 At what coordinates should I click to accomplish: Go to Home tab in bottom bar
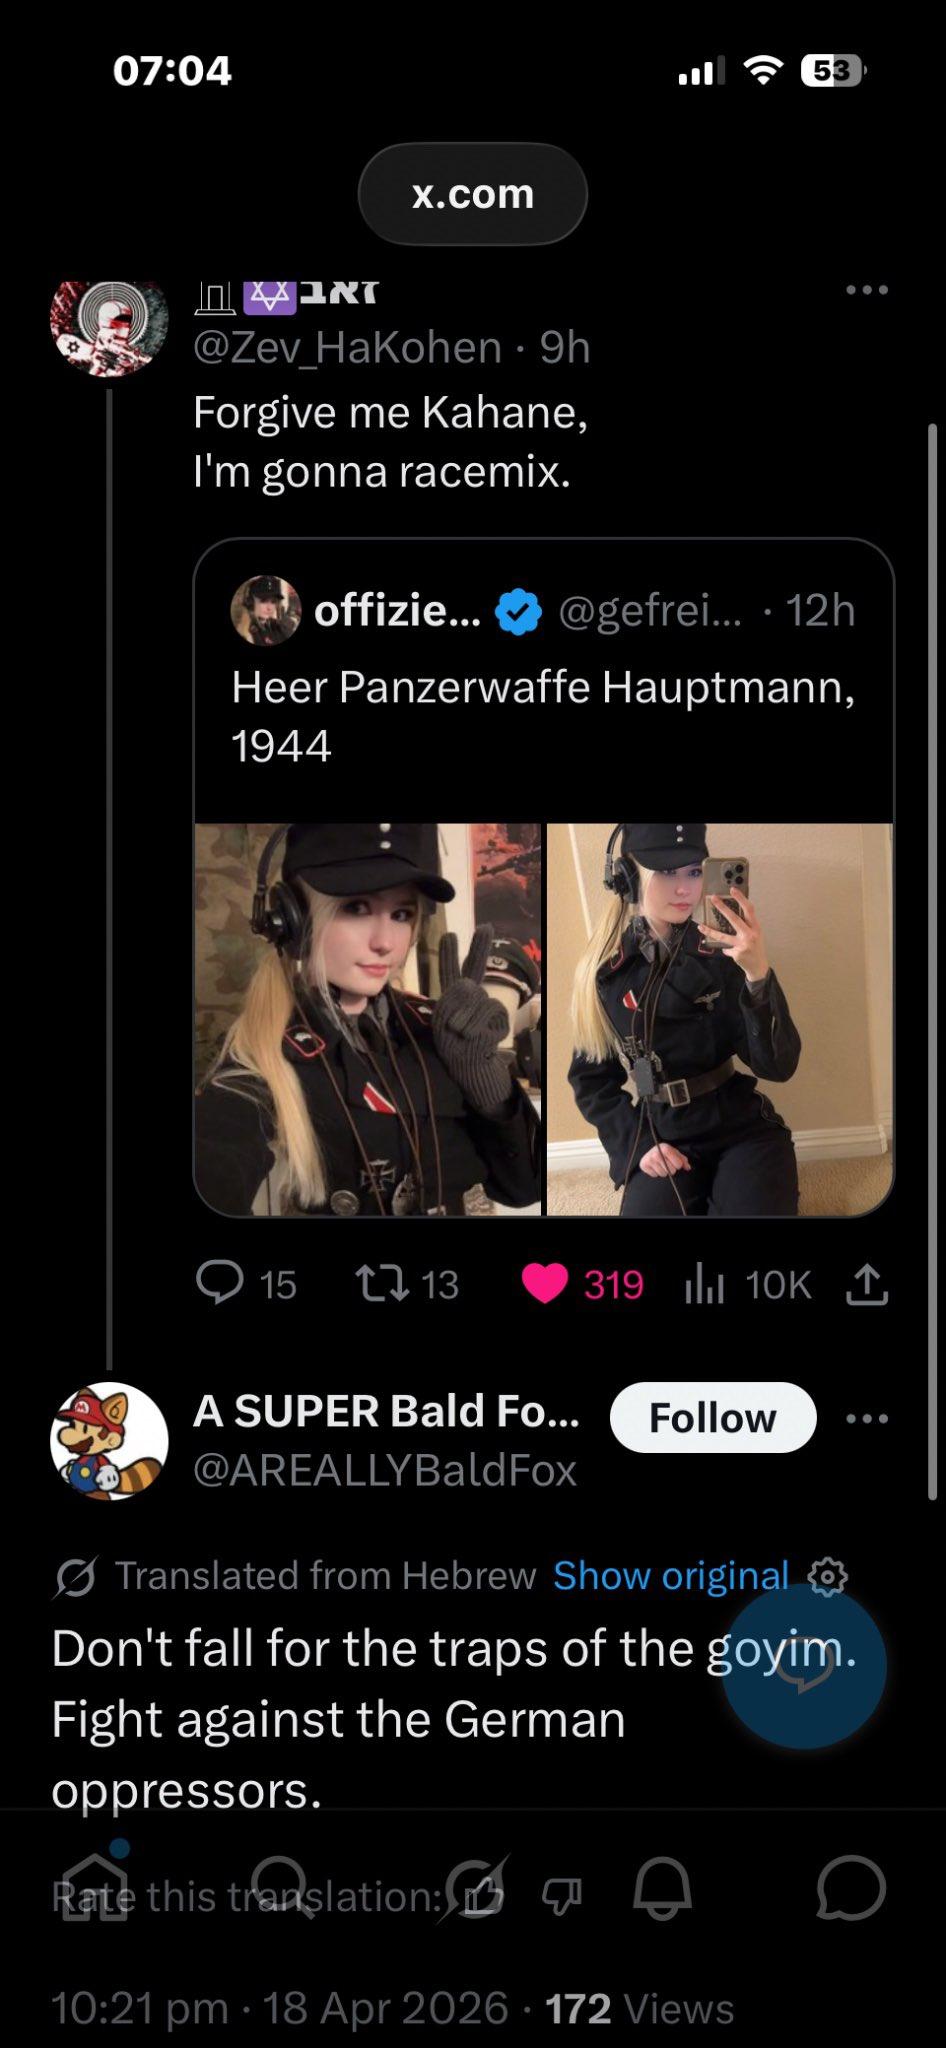pyautogui.click(x=95, y=1889)
